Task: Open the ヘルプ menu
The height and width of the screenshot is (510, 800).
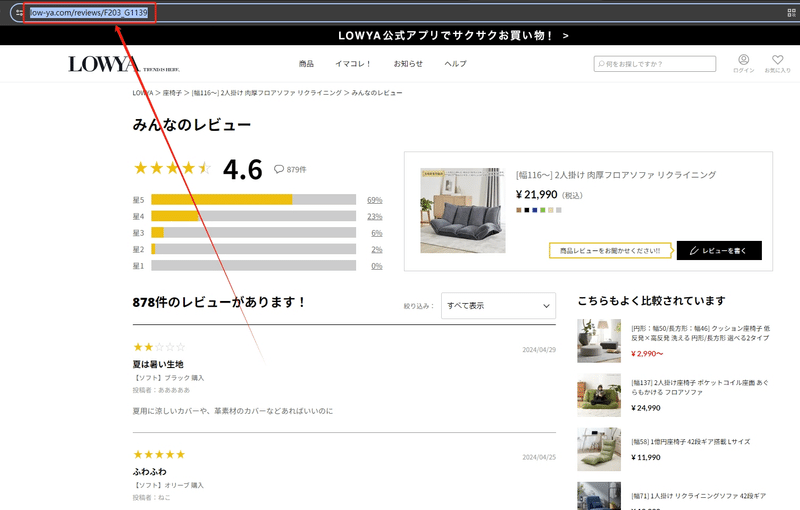Action: coord(455,64)
